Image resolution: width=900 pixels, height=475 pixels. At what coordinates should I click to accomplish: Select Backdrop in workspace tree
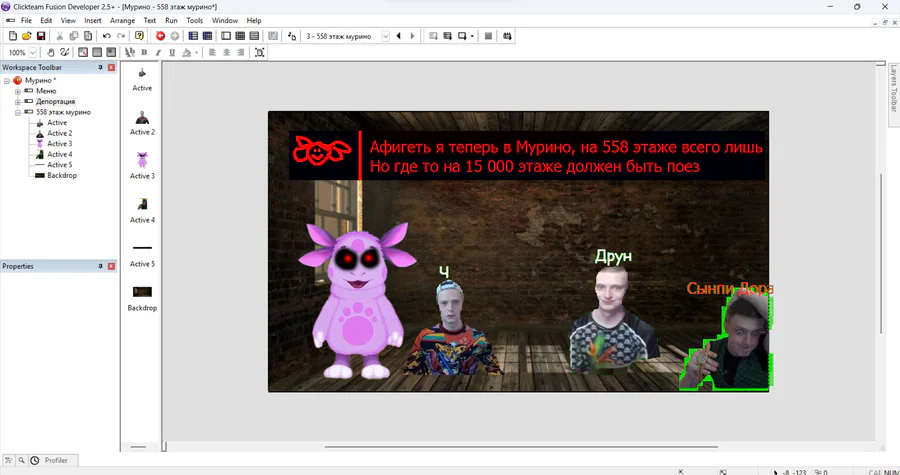click(x=61, y=175)
